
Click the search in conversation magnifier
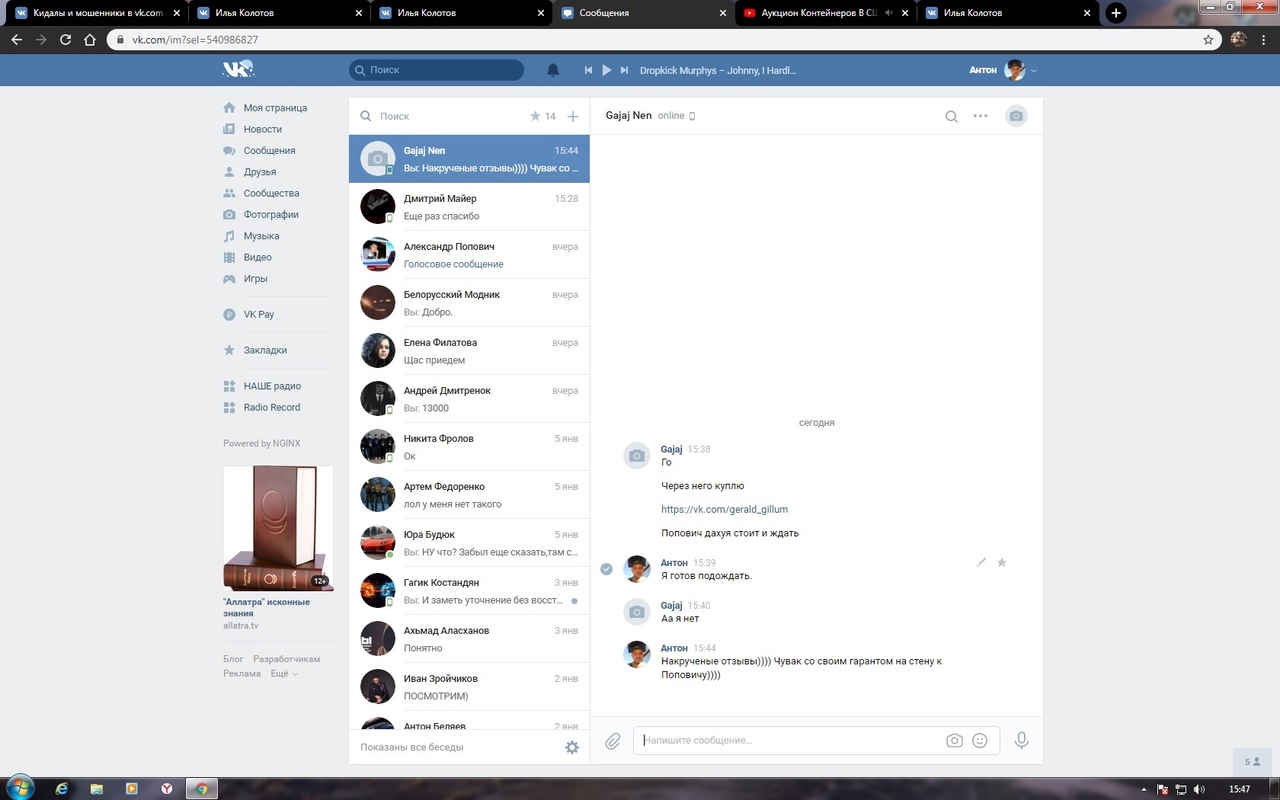click(x=951, y=116)
